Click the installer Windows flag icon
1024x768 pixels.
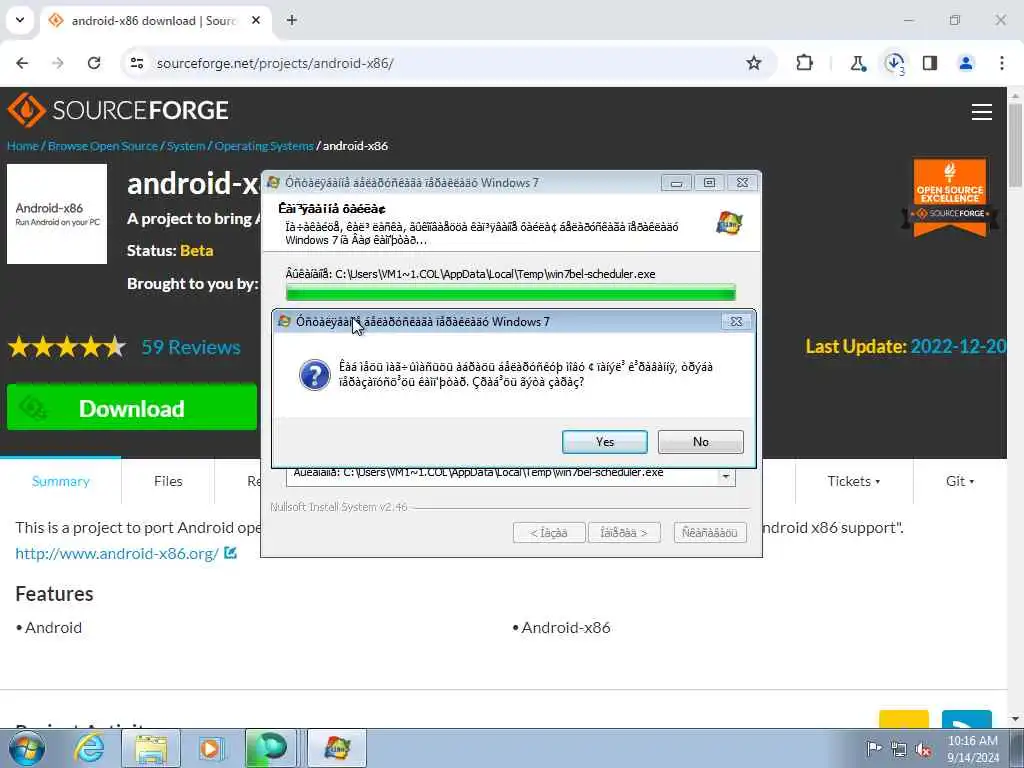click(729, 223)
